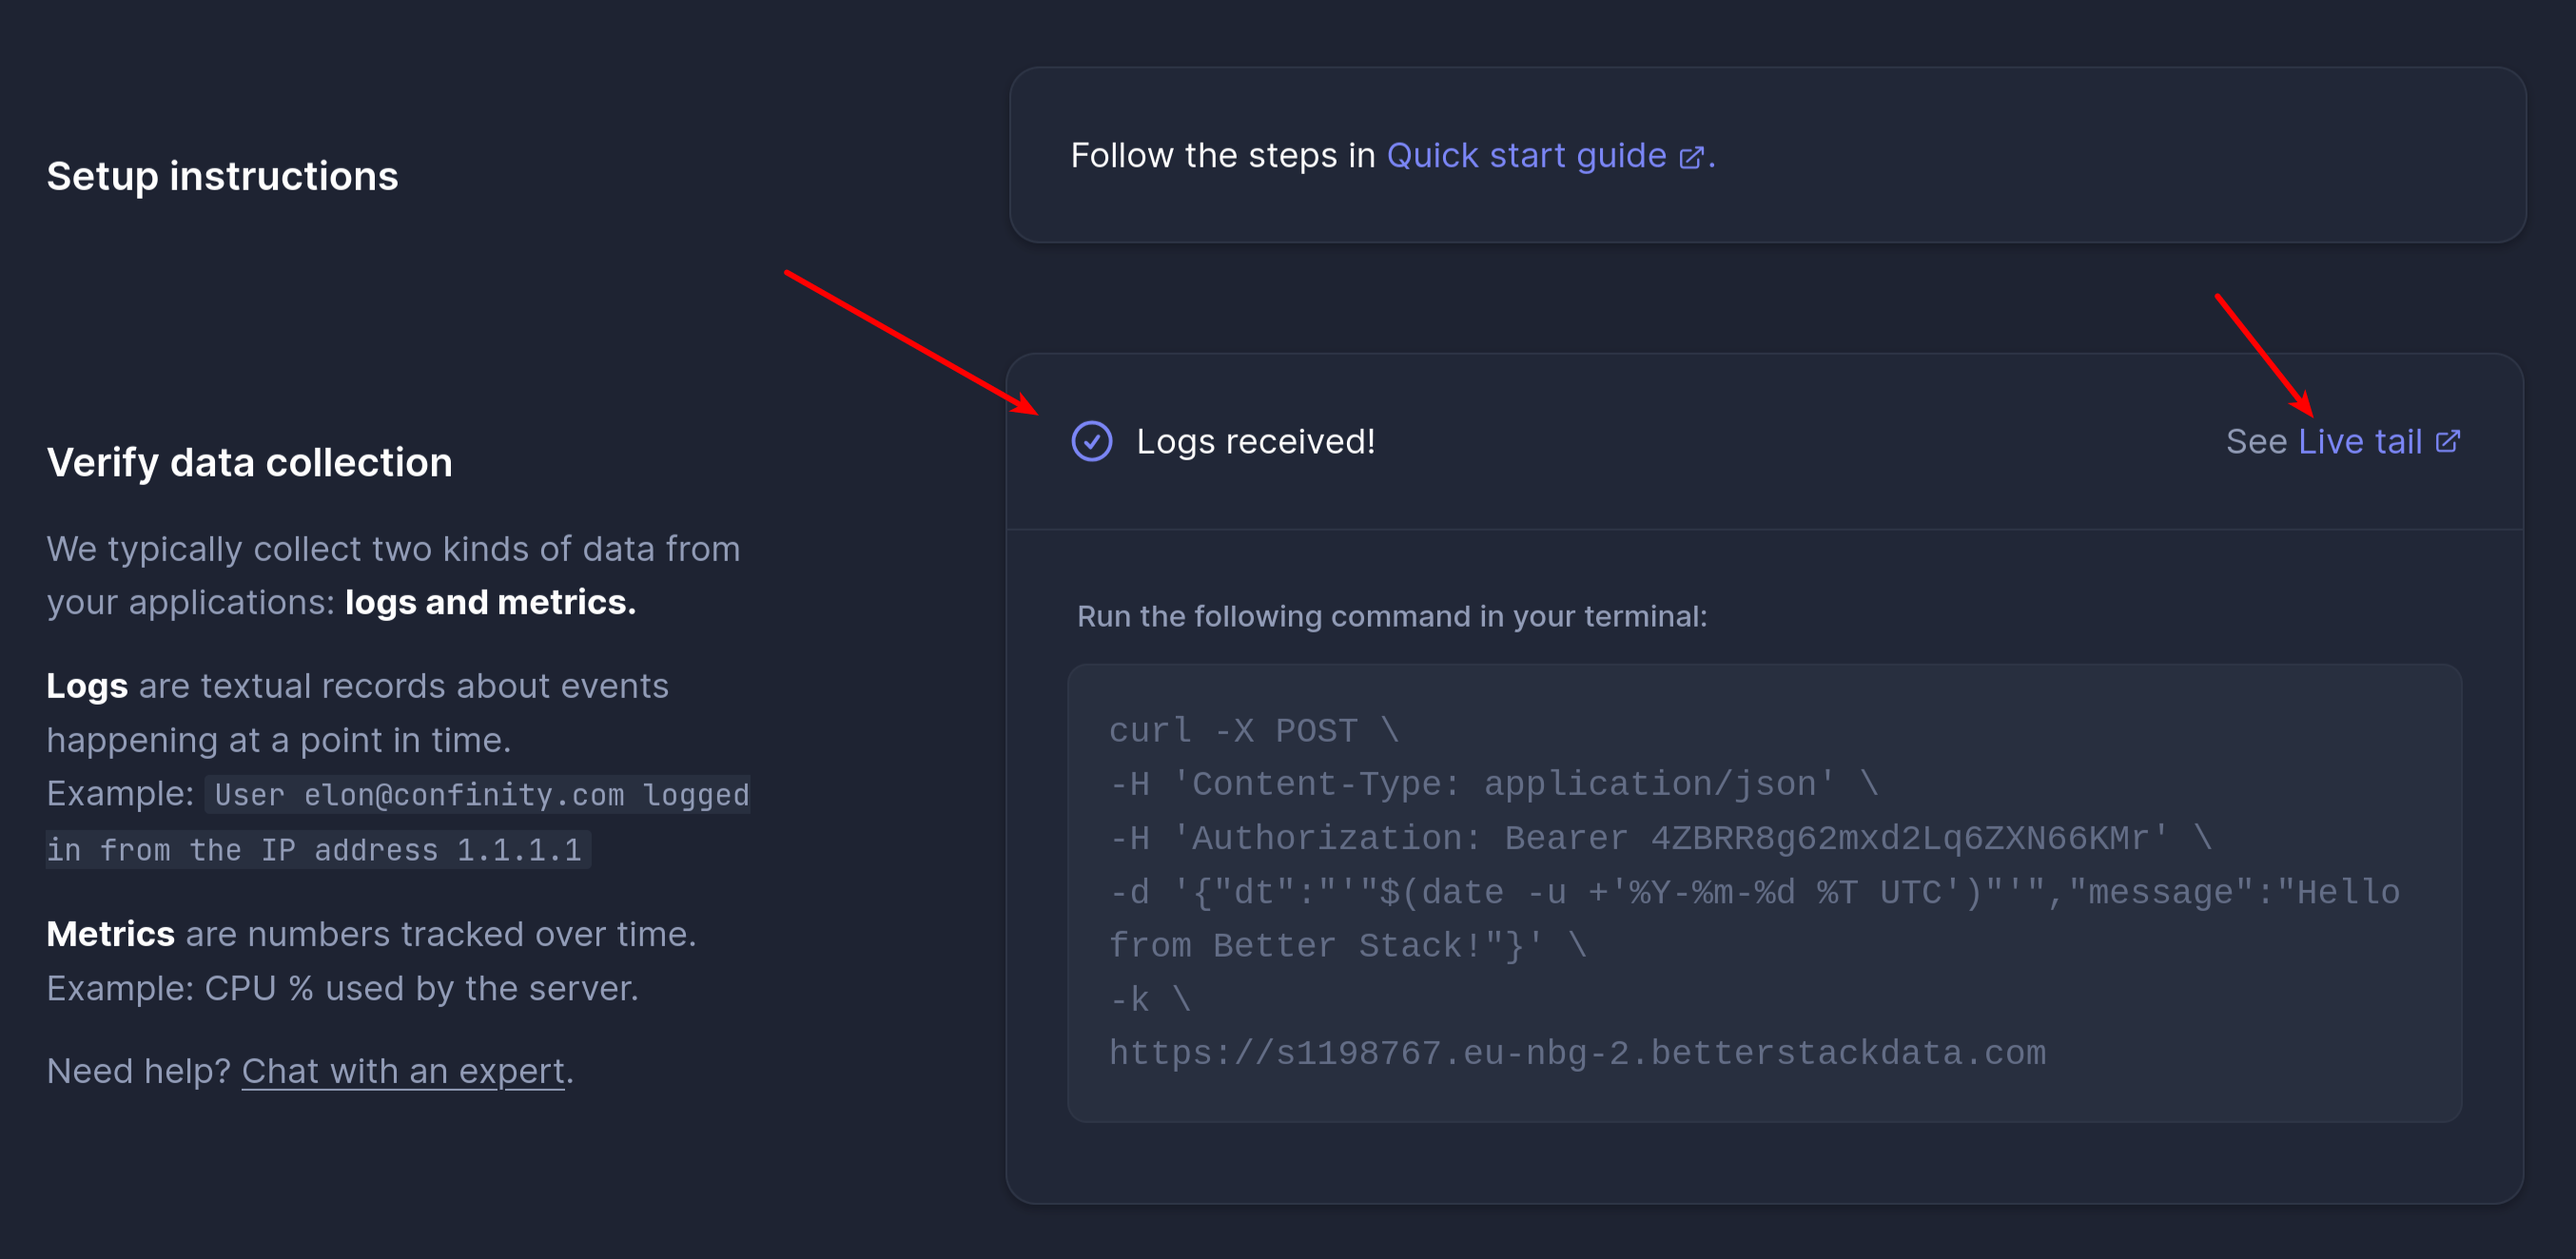Click the betterstackdata.com URL in the code block

click(x=1577, y=1053)
